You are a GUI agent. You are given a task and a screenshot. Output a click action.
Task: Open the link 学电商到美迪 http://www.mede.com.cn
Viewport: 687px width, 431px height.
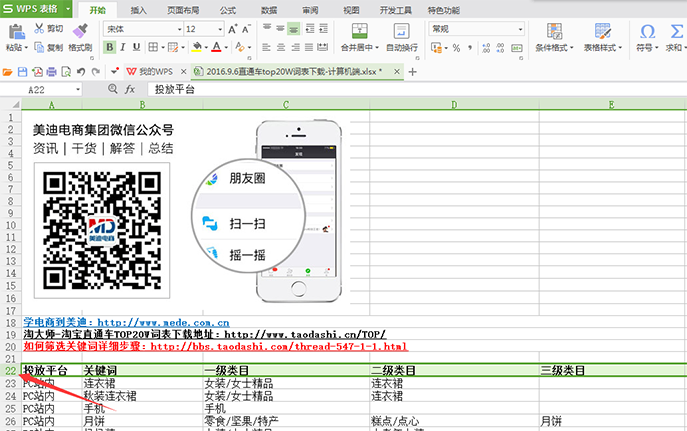coord(126,322)
